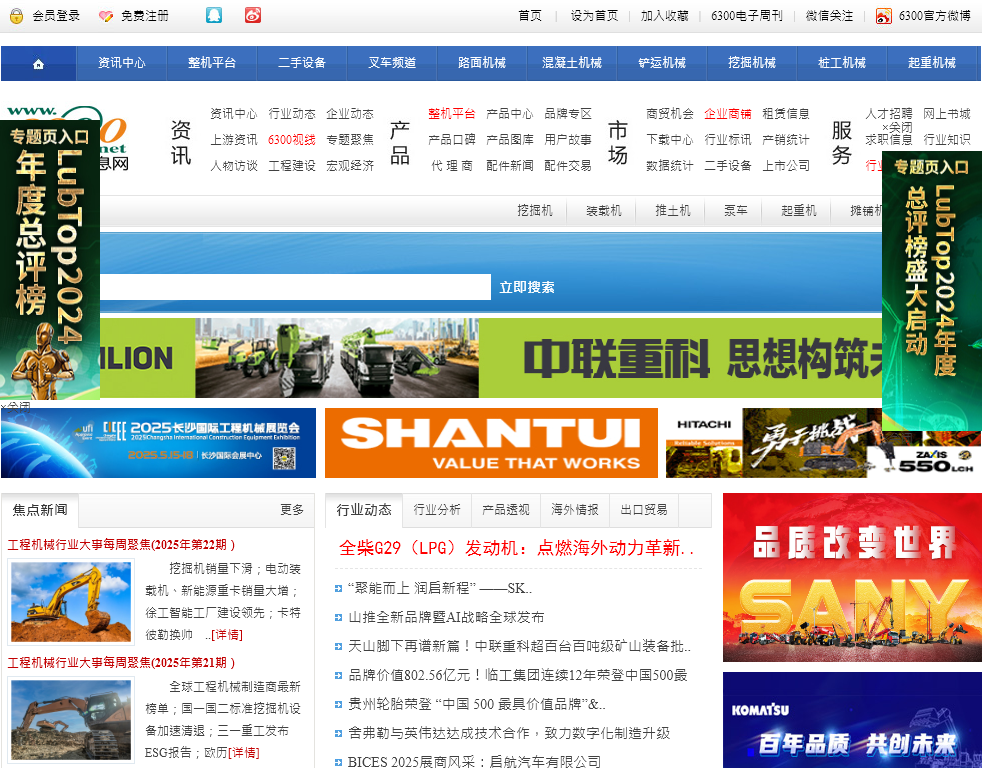982x768 pixels.
Task: Open the red Weibo icon in top bar
Action: [253, 15]
